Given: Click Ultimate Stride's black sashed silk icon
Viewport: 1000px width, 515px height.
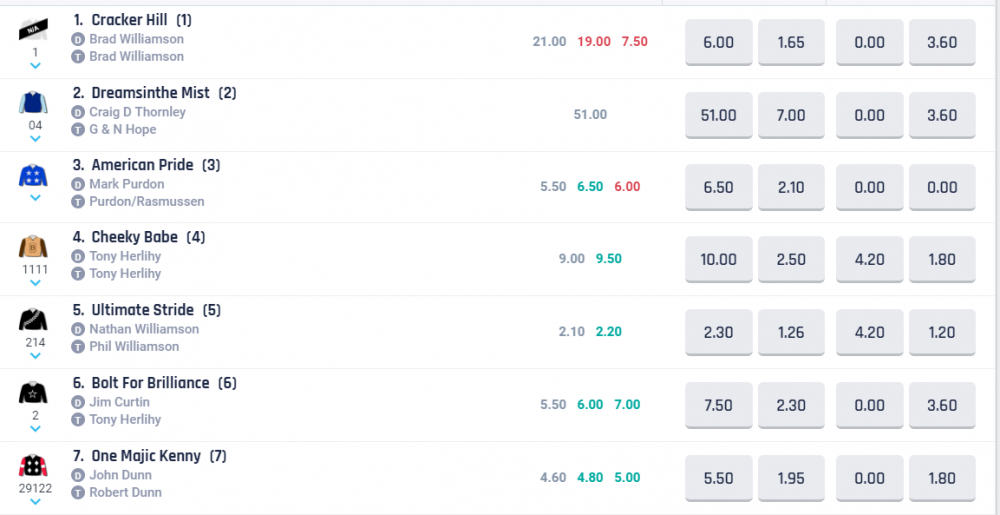Looking at the screenshot, I should [35, 320].
